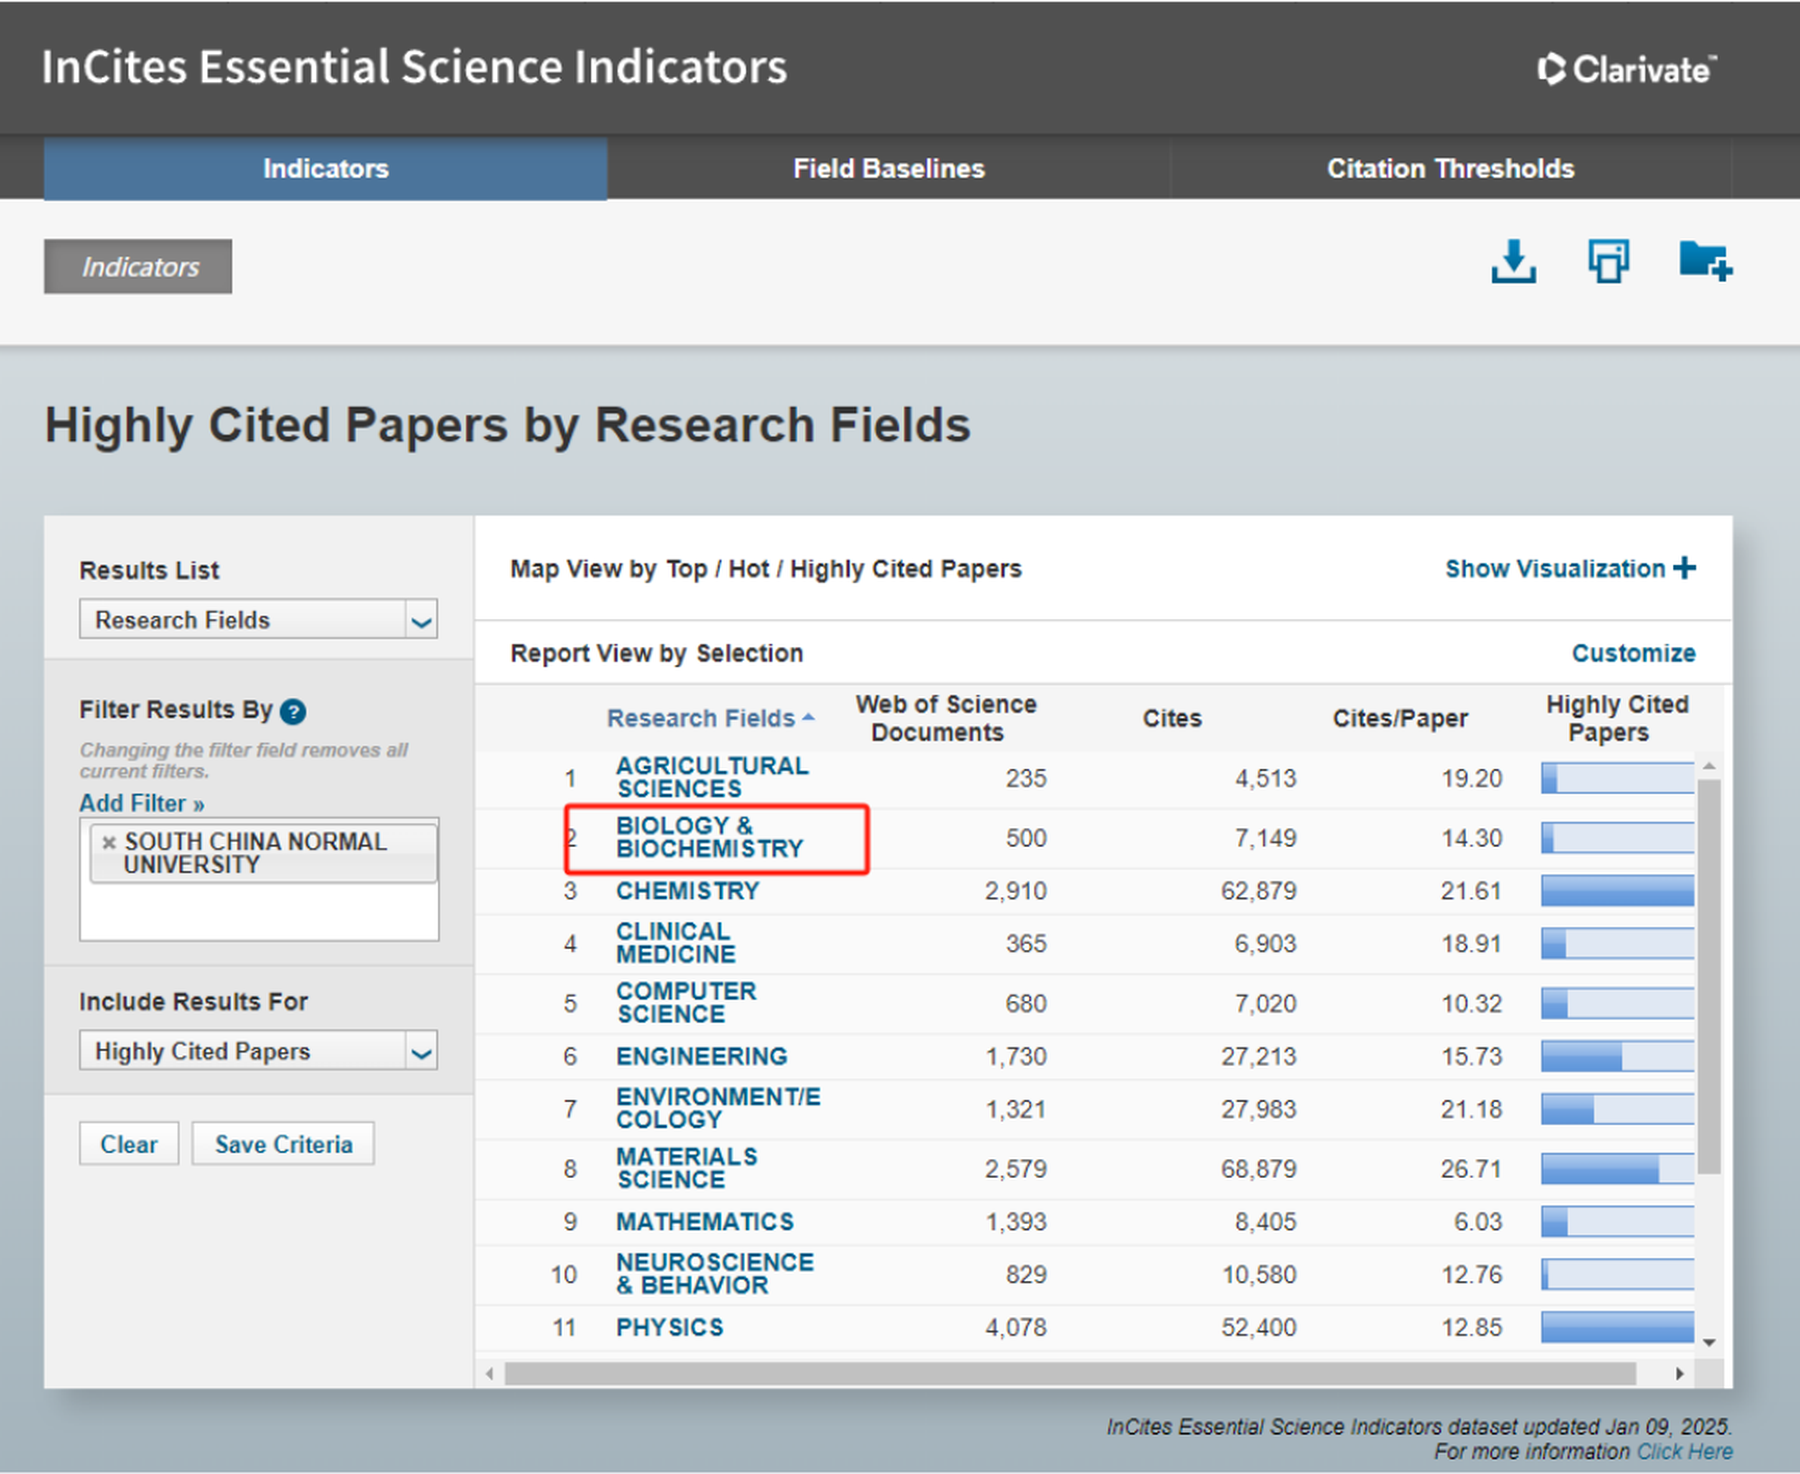Open the Chemistry field
The image size is (1800, 1474).
[x=688, y=891]
